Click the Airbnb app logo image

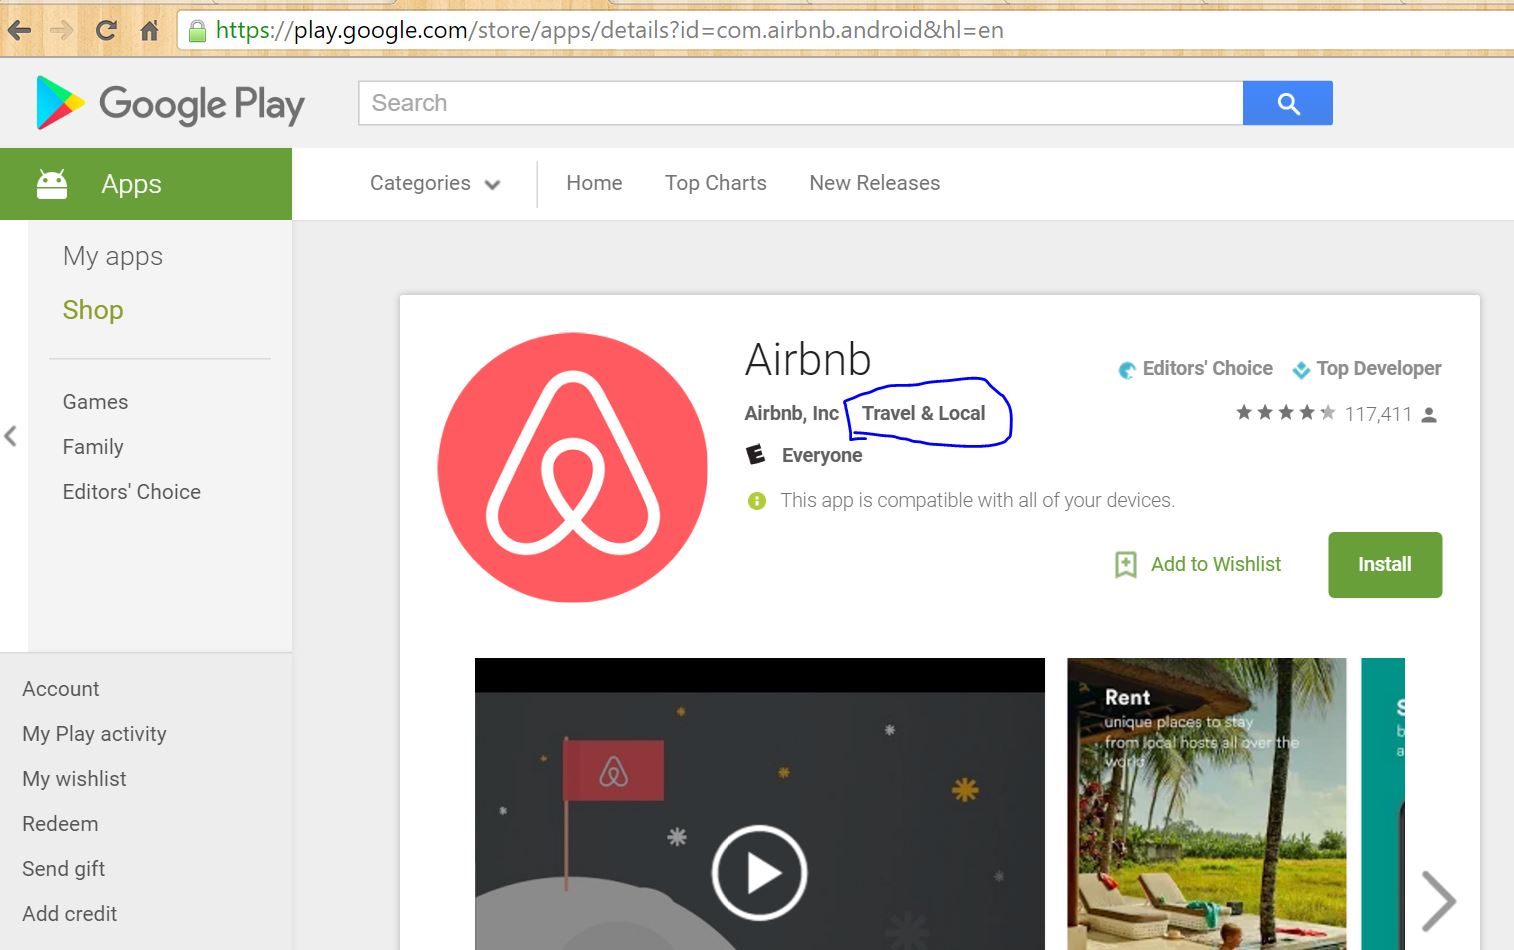pos(573,467)
